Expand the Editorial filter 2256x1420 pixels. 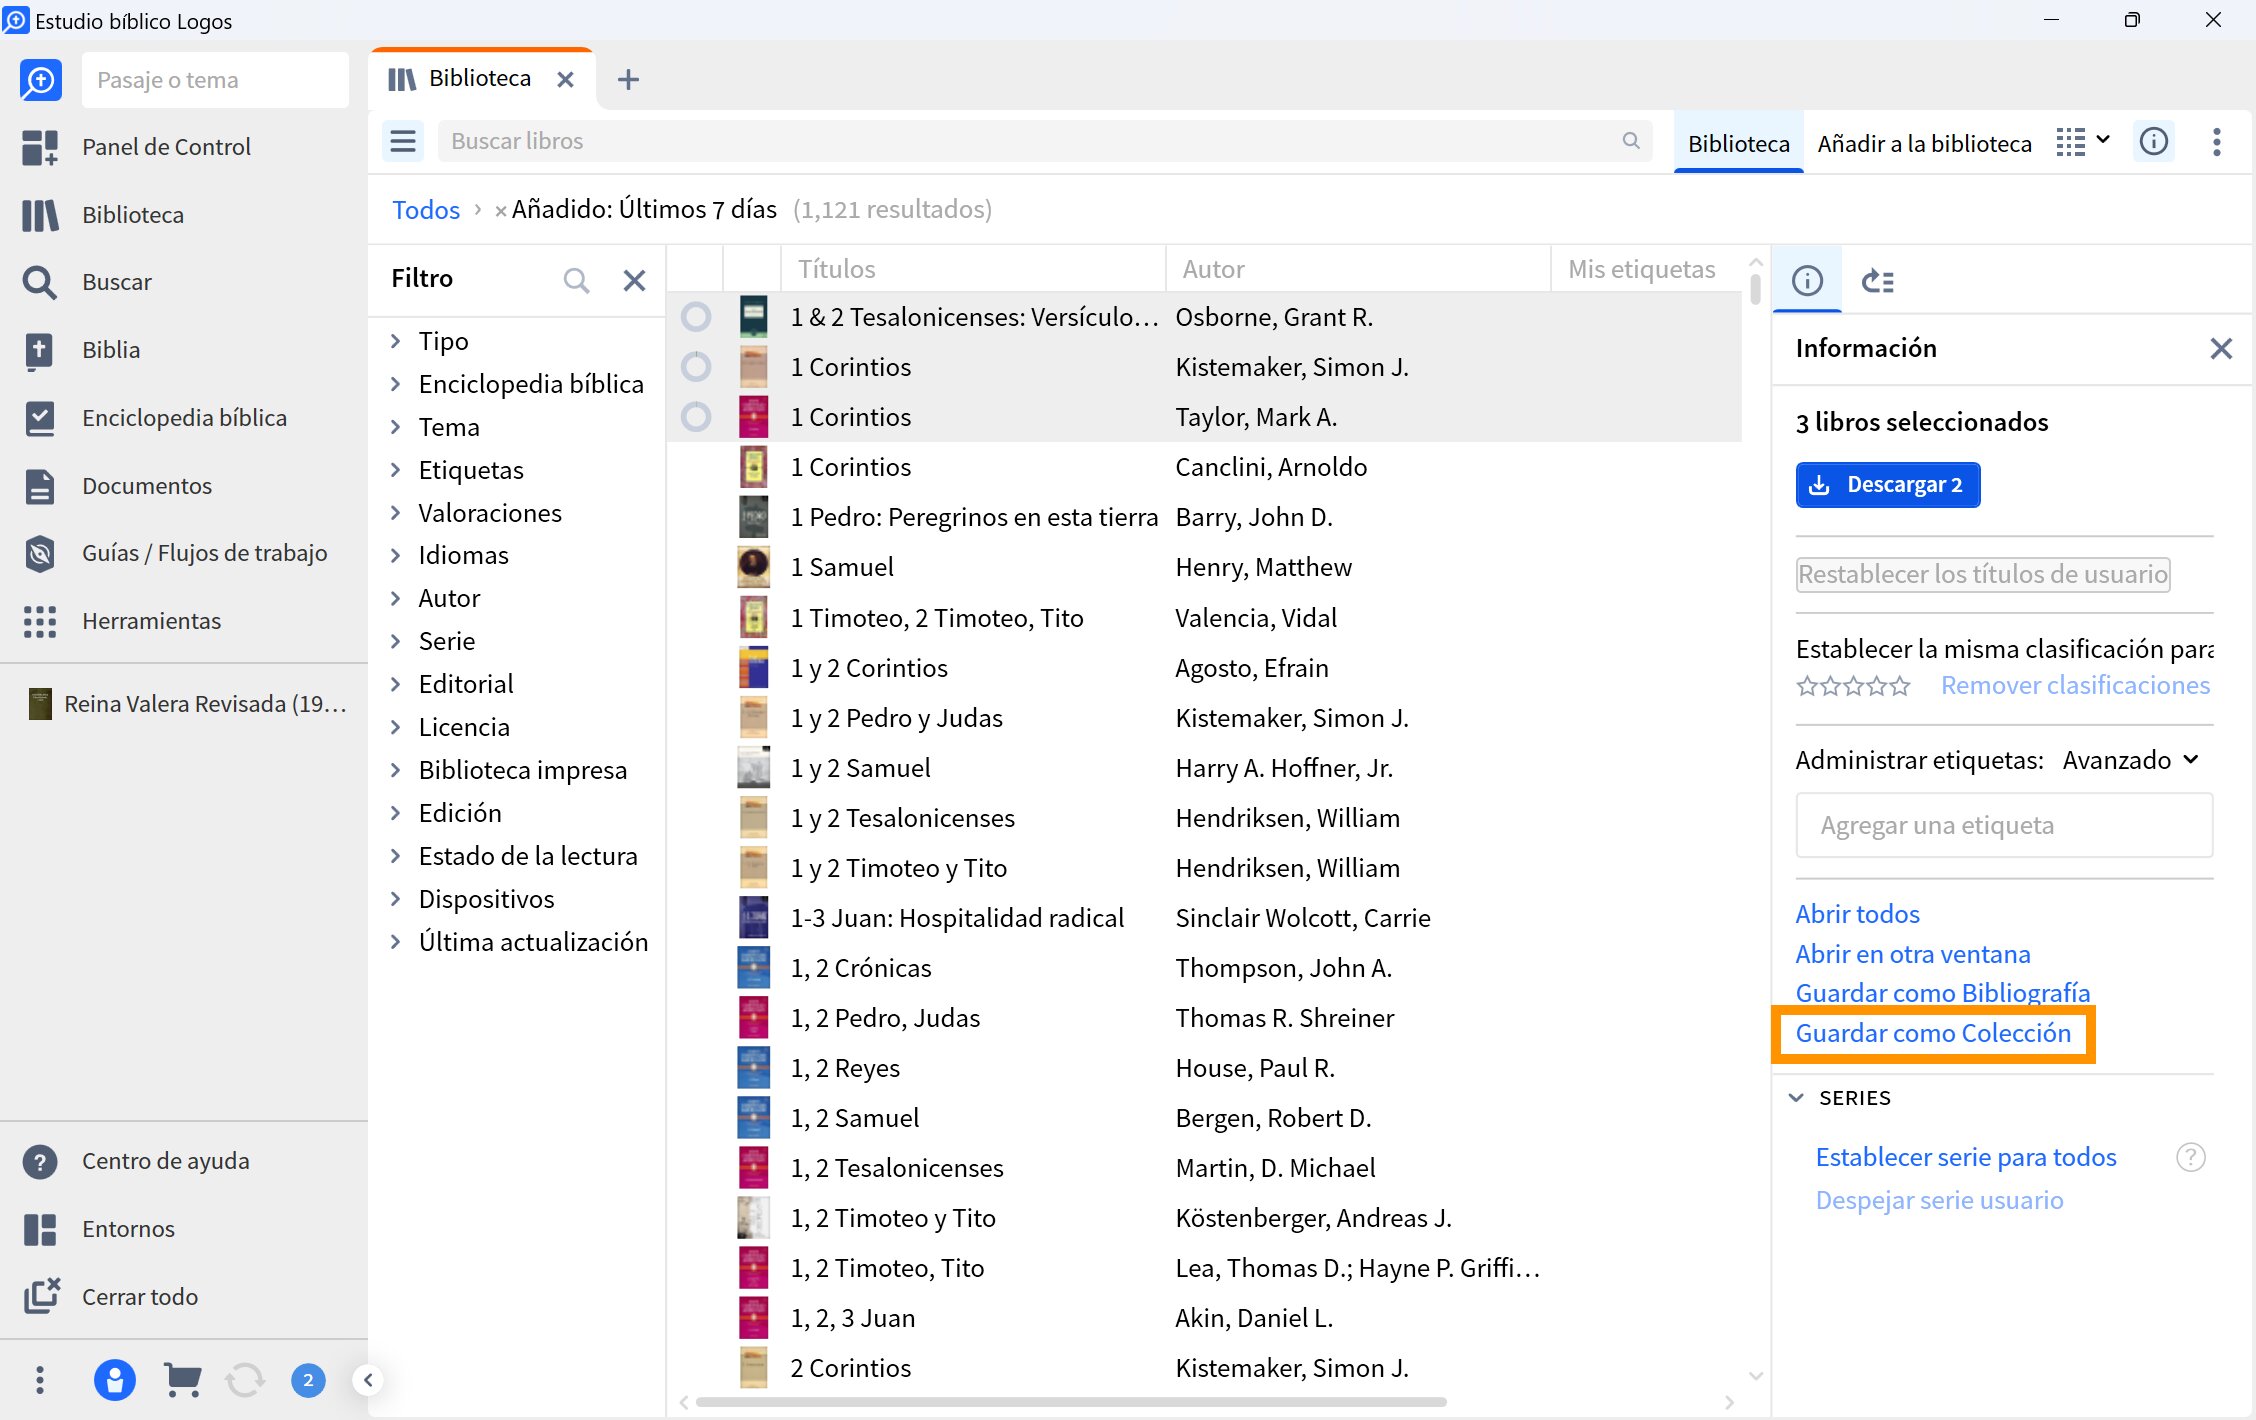(396, 684)
